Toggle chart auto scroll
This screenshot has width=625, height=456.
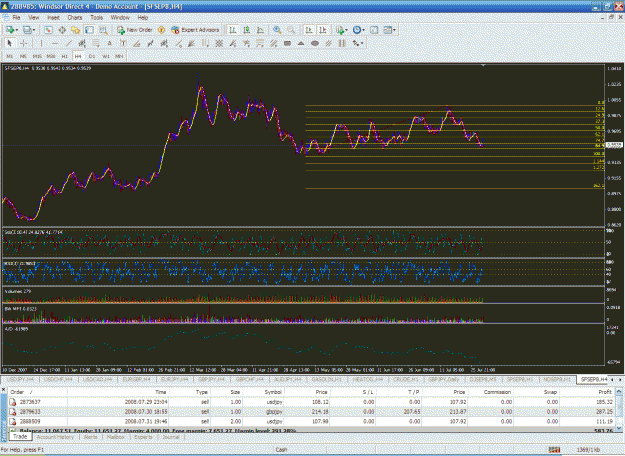click(x=309, y=30)
